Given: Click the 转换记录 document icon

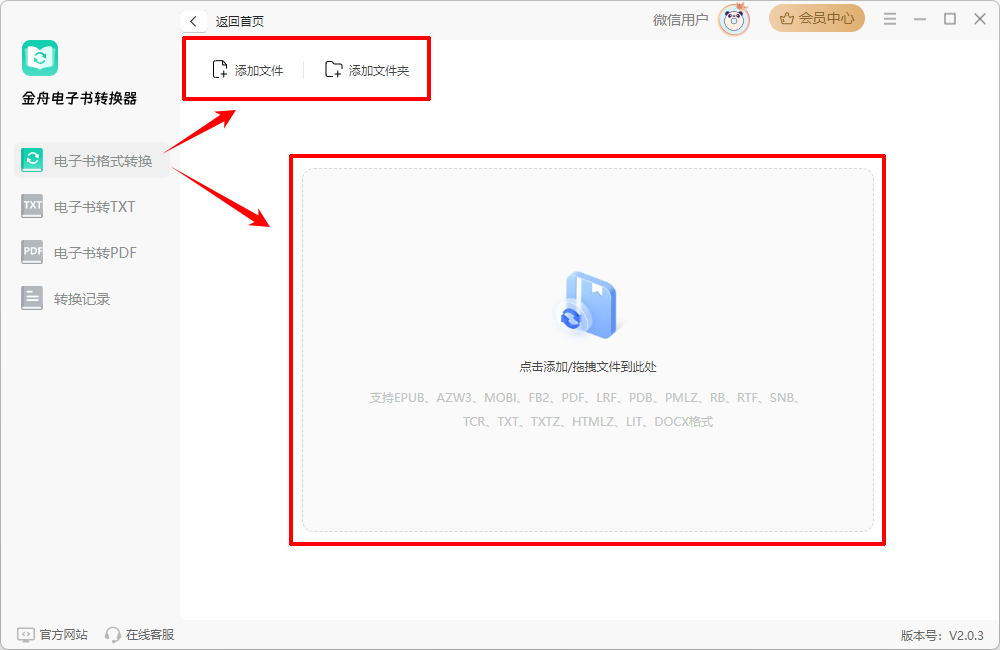Looking at the screenshot, I should point(32,298).
